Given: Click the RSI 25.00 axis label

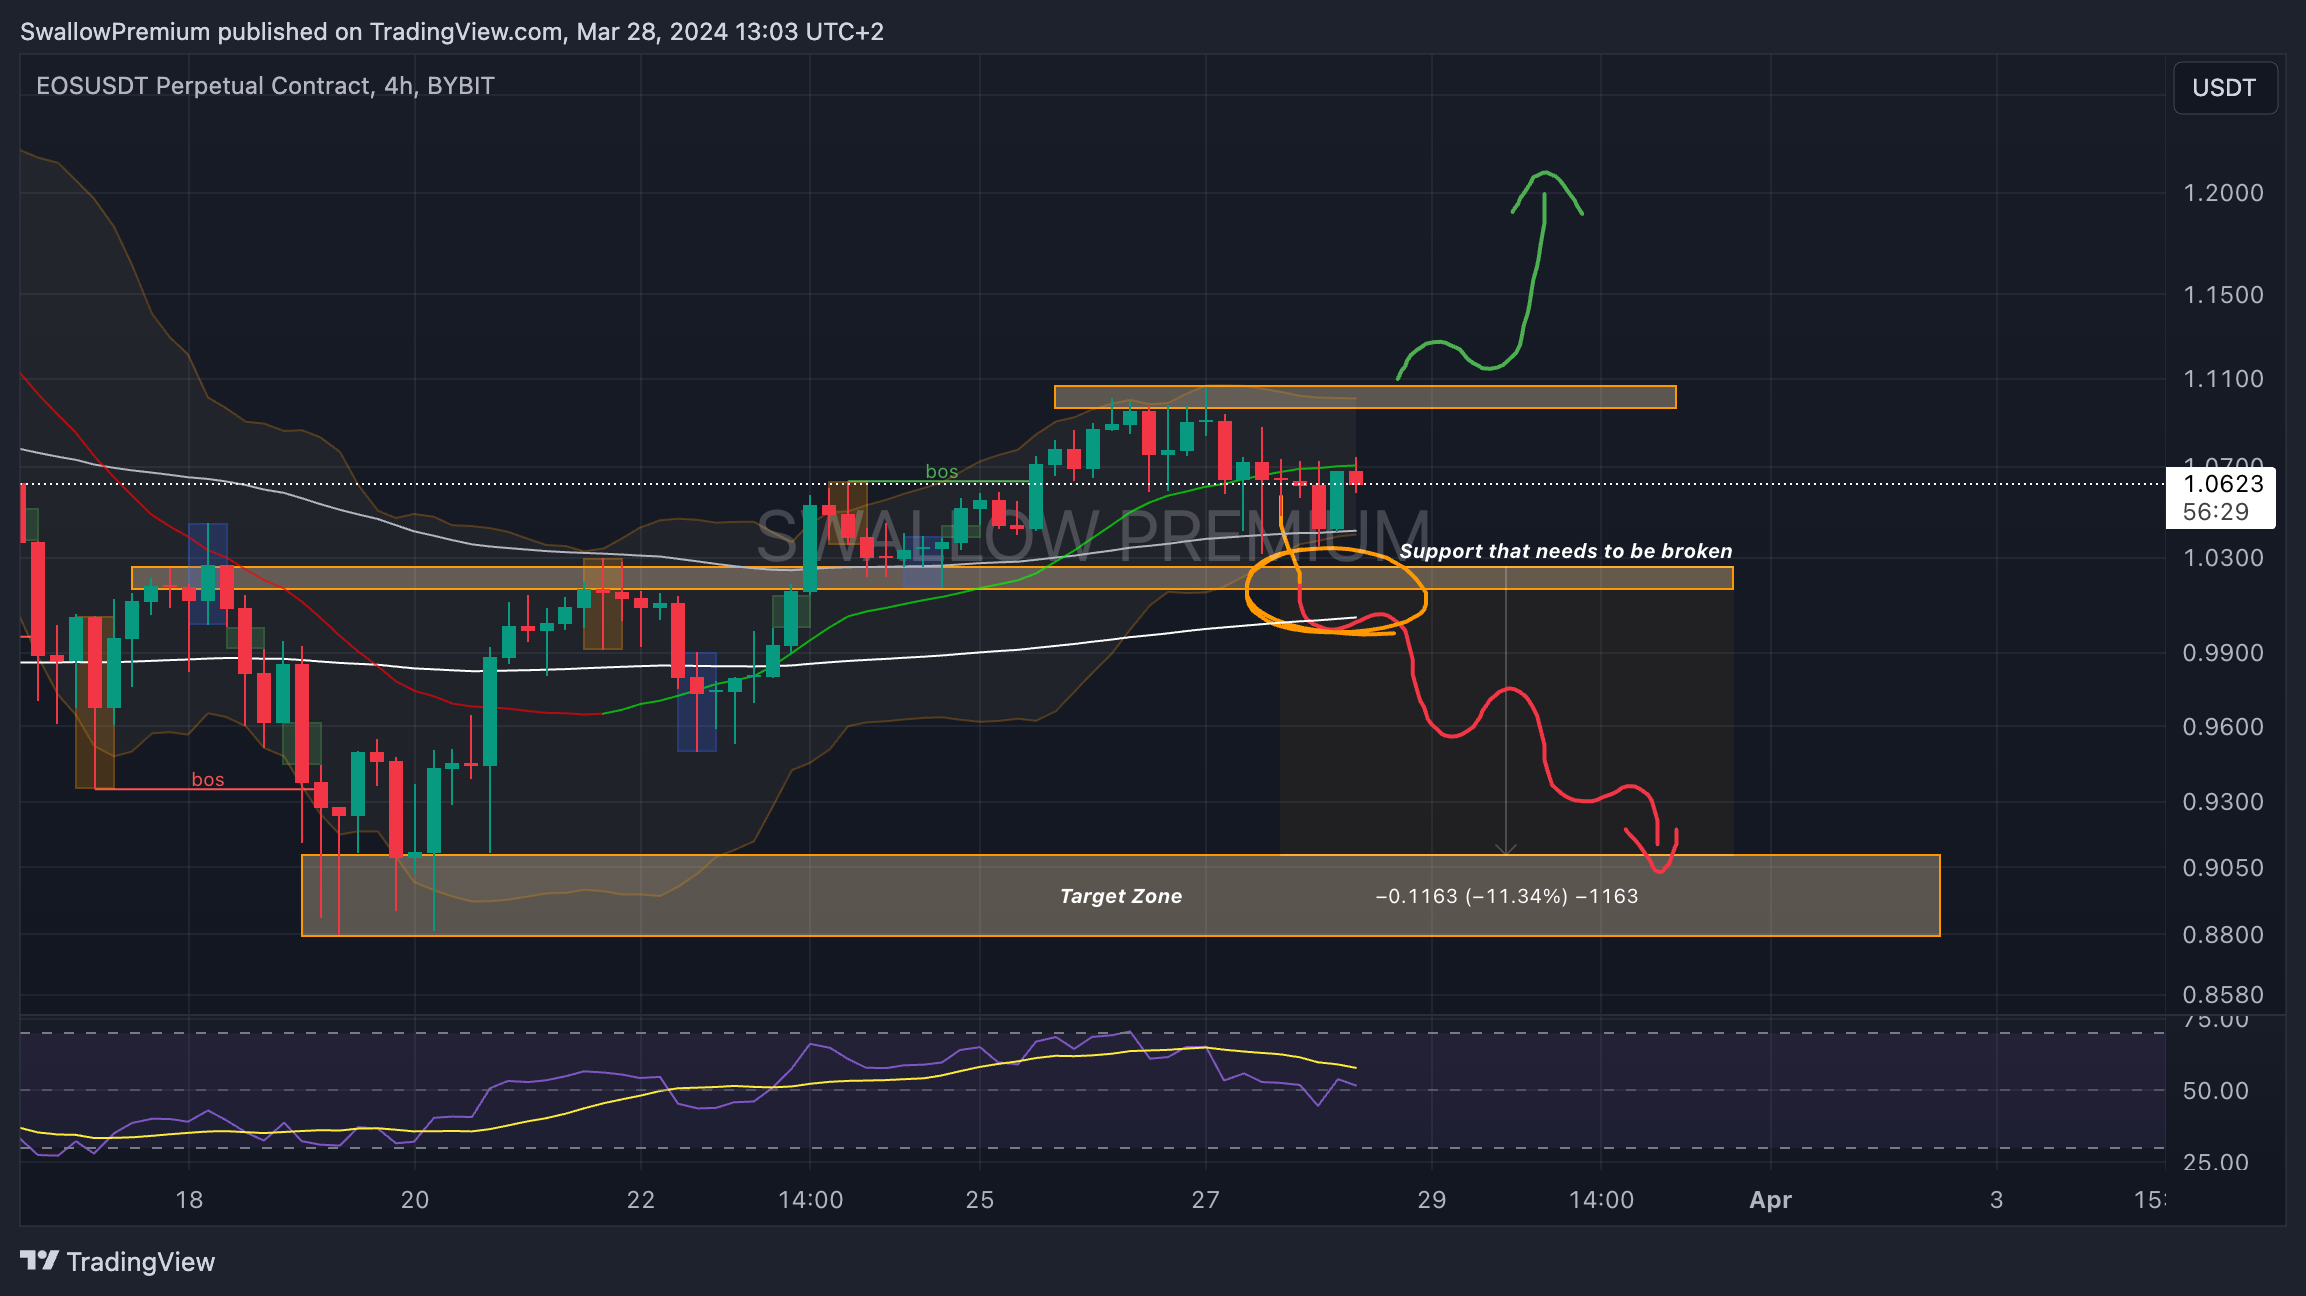Looking at the screenshot, I should [2216, 1163].
